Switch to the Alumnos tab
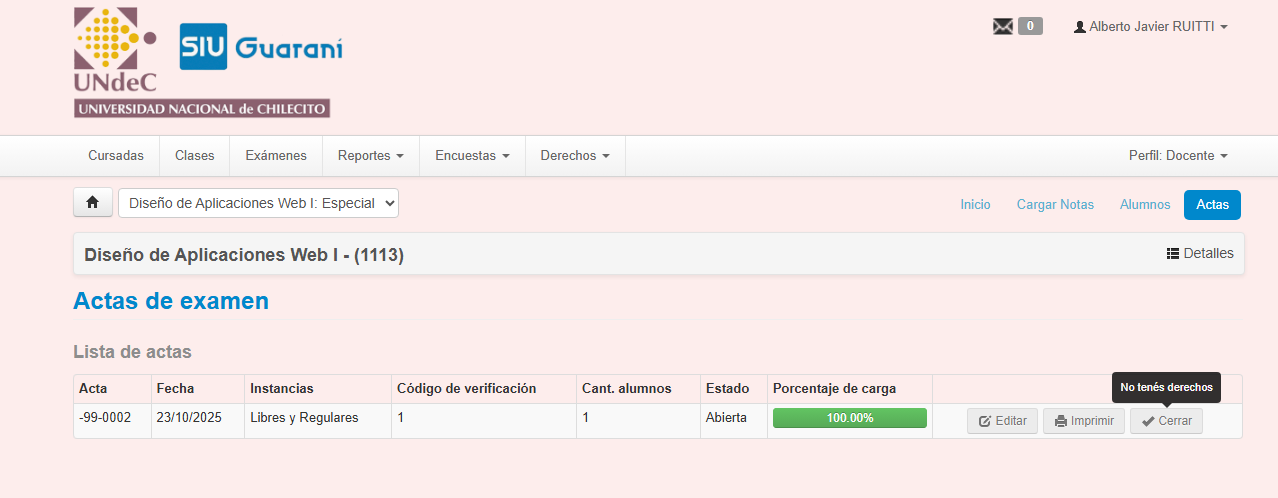The image size is (1278, 498). (x=1145, y=205)
